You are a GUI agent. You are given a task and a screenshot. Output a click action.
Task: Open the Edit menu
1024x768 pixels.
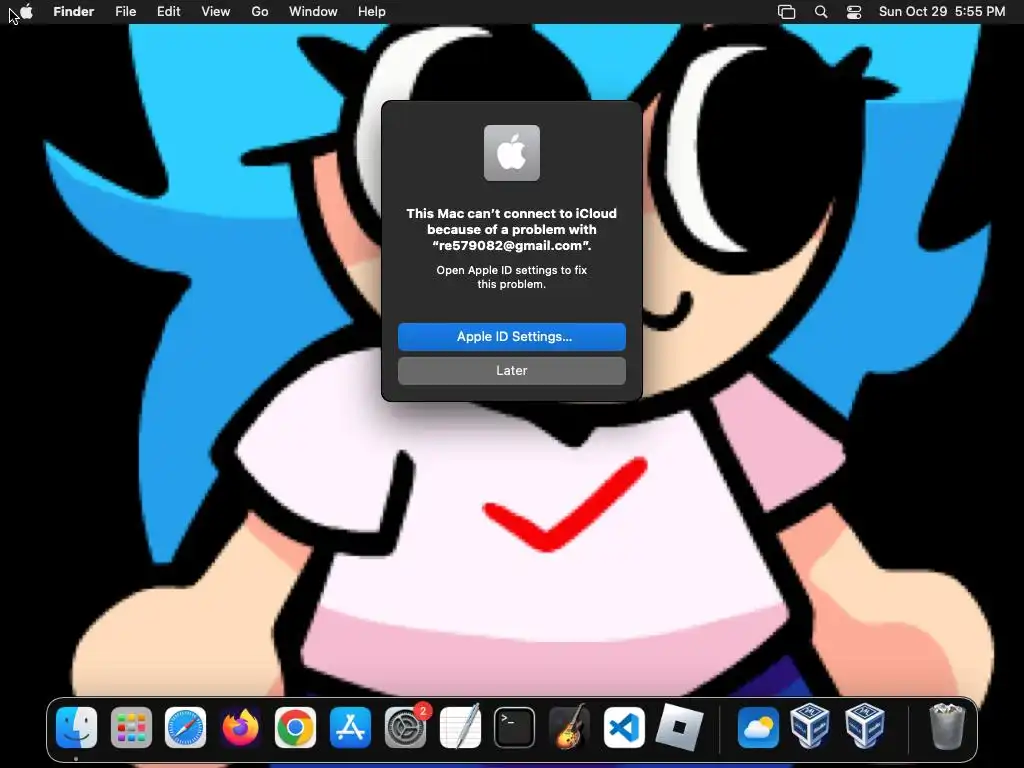[168, 12]
